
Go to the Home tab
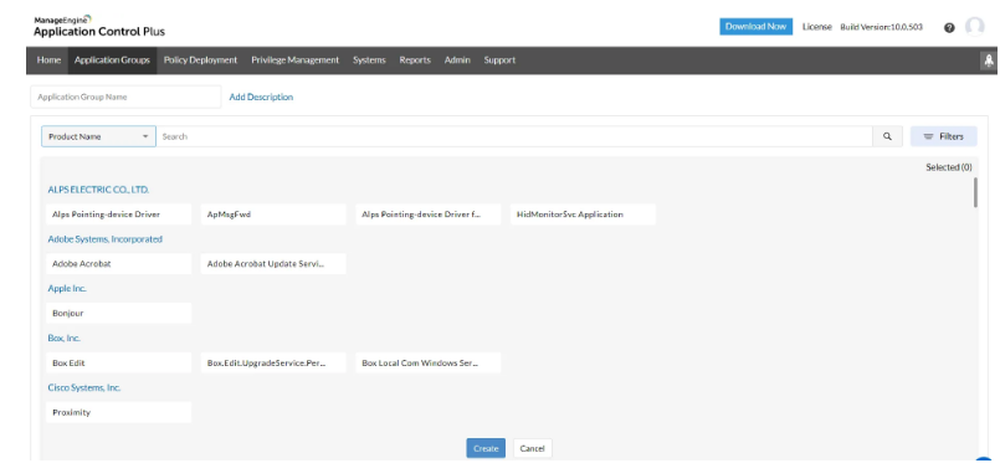pyautogui.click(x=49, y=60)
